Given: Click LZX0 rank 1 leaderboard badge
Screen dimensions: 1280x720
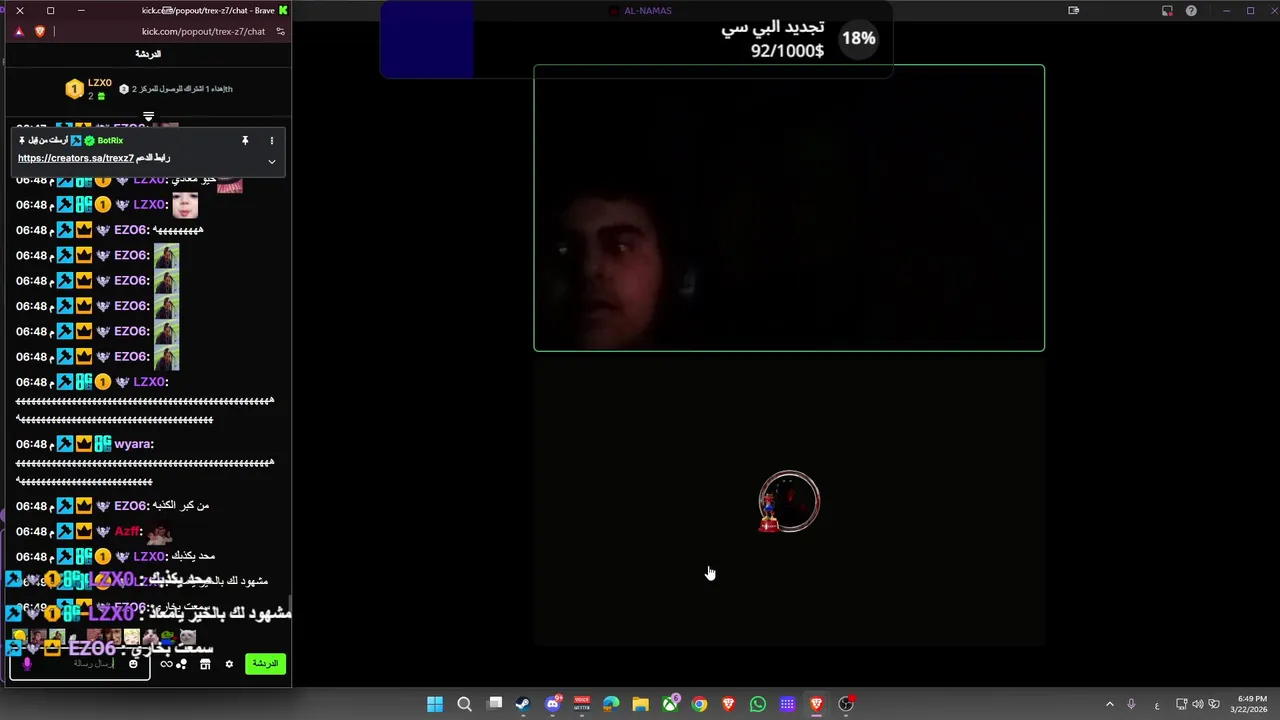Looking at the screenshot, I should point(74,90).
